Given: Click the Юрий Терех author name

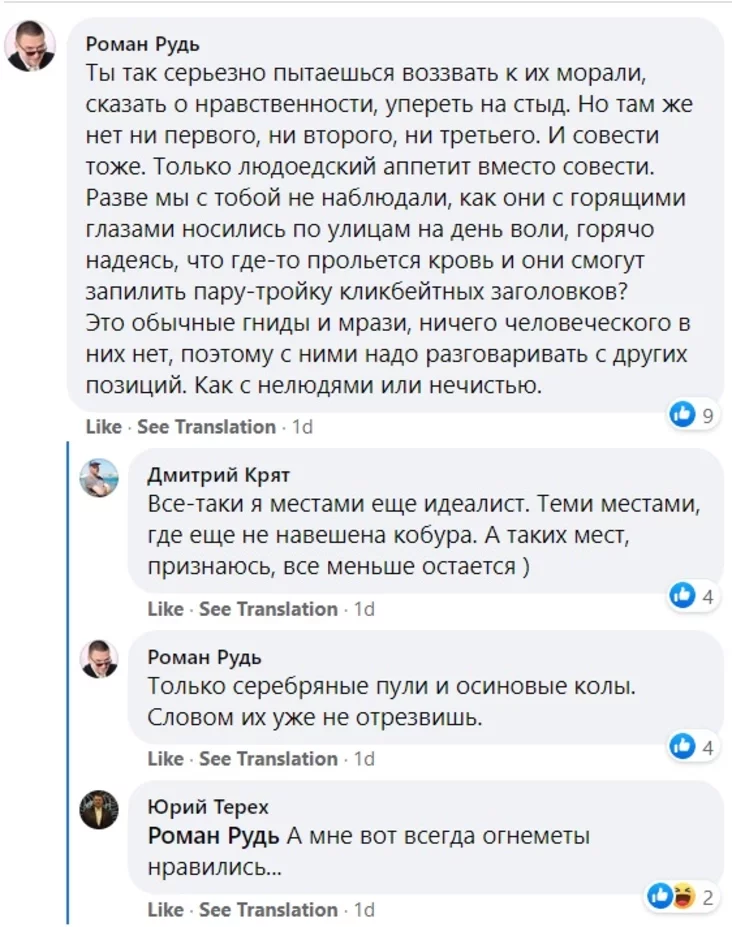Looking at the screenshot, I should 207,806.
